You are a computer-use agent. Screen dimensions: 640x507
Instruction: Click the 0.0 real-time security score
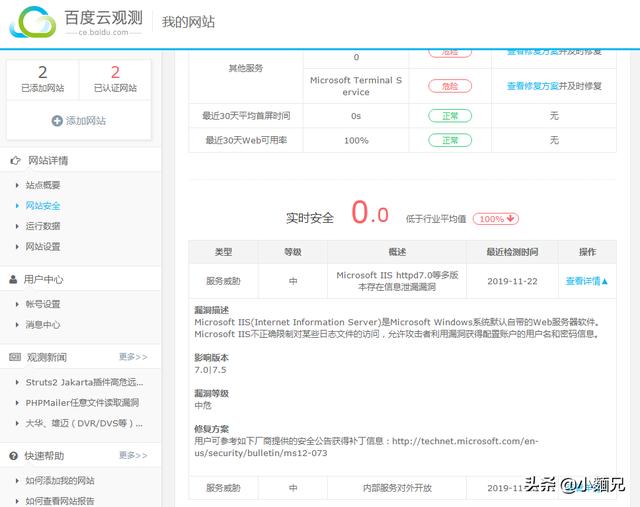[370, 213]
